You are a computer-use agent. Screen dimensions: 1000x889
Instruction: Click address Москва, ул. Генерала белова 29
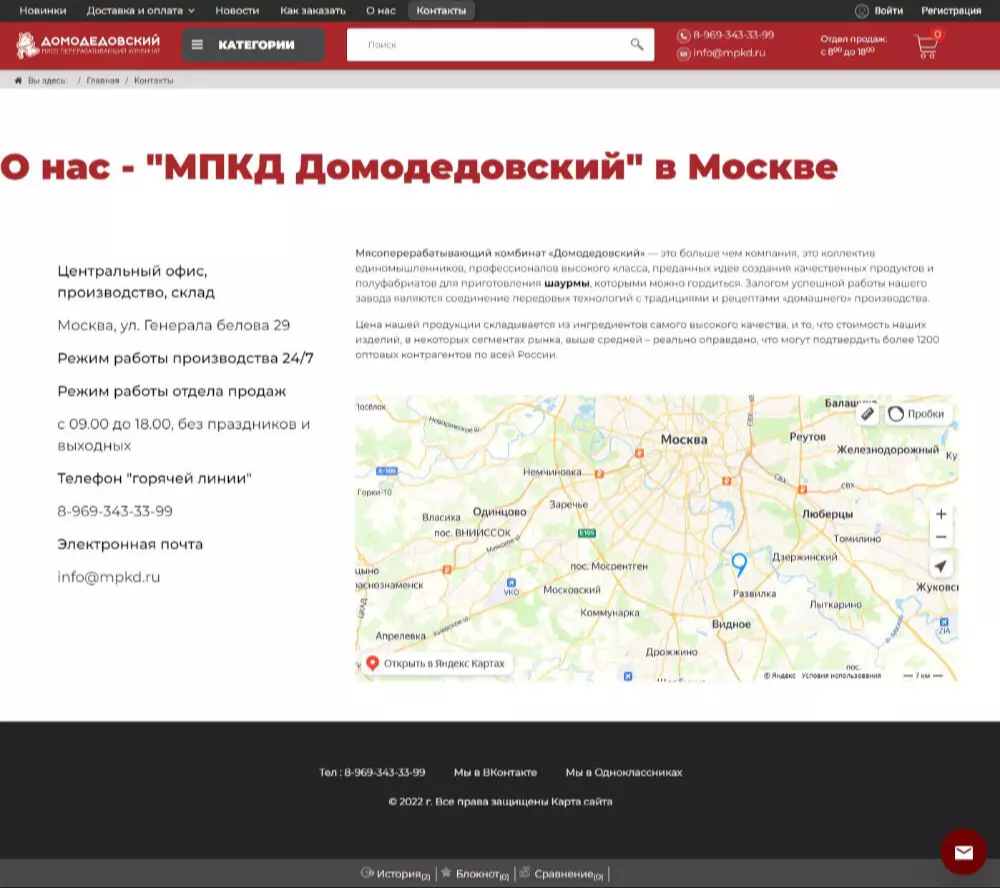click(173, 326)
